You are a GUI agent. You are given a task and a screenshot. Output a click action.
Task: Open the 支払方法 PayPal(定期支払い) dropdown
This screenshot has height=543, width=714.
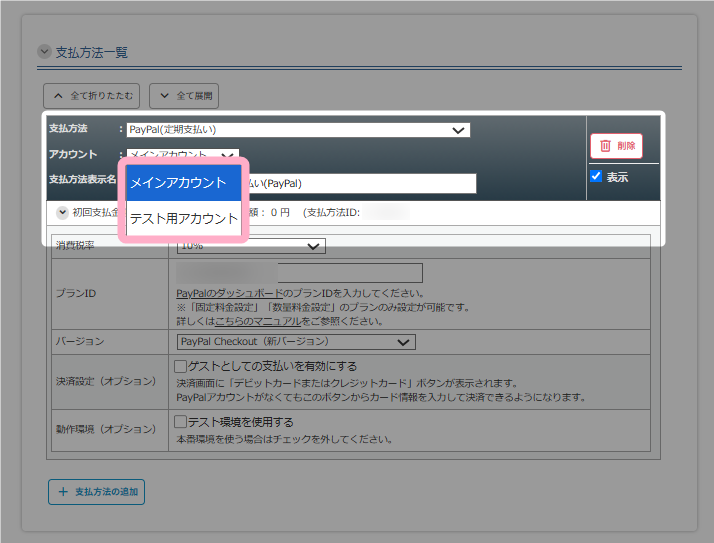pos(298,130)
